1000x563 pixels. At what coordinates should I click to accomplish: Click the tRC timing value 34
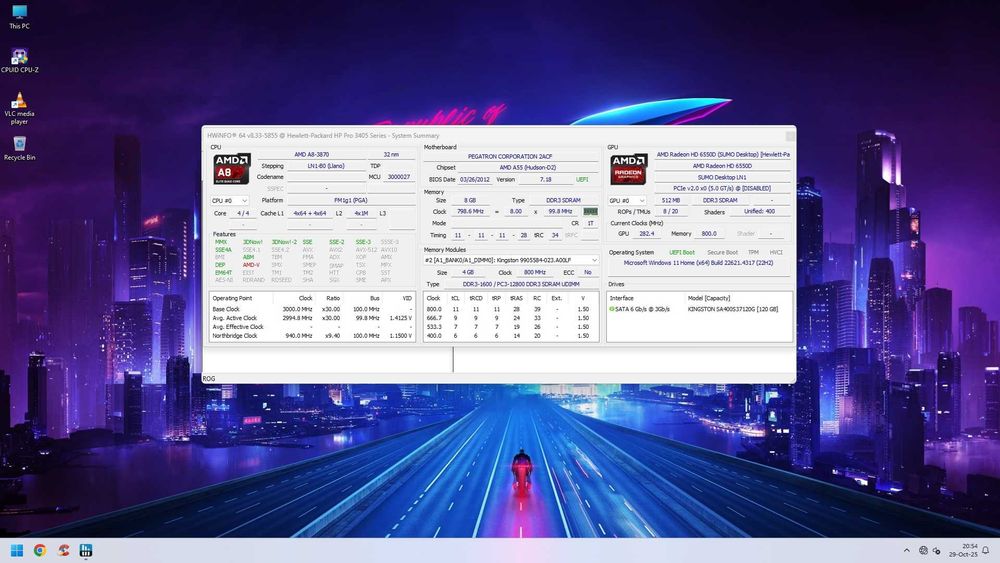tap(555, 235)
